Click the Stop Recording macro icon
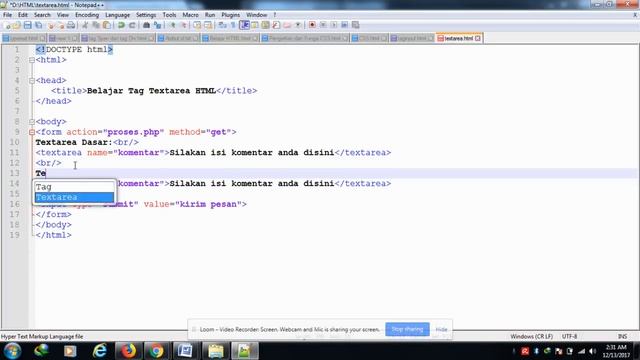 pyautogui.click(x=323, y=25)
